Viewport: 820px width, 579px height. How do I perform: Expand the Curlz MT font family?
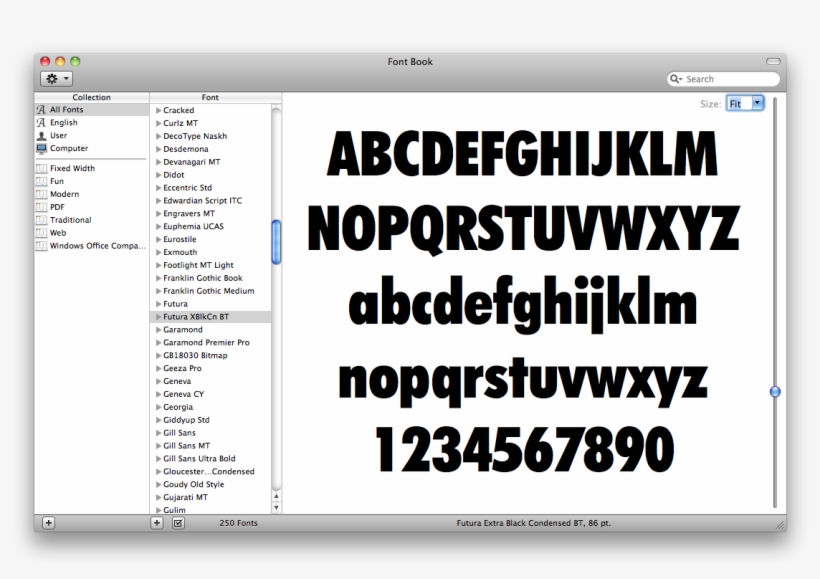(x=158, y=123)
